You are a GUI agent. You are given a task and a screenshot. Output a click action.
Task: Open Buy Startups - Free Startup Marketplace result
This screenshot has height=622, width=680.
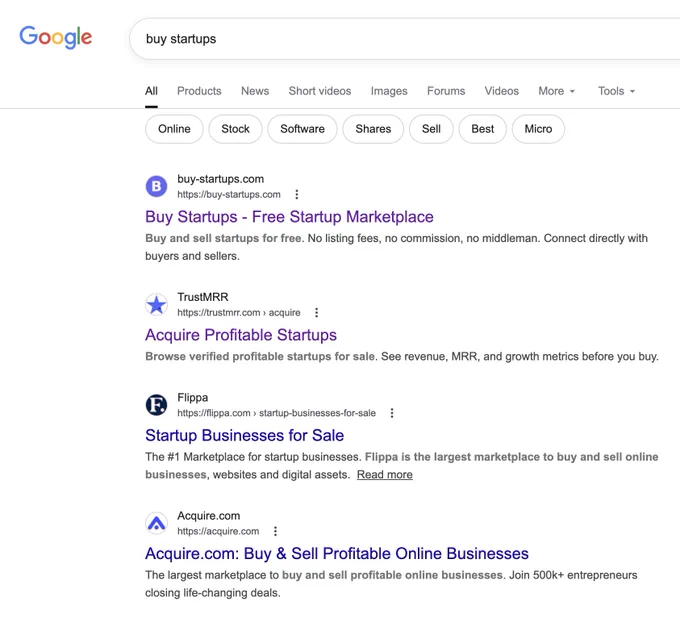[289, 216]
